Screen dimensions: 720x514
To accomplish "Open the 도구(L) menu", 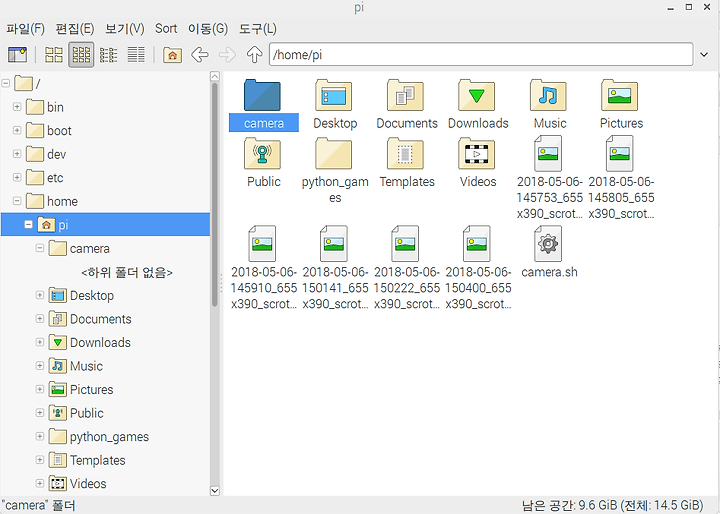I will [258, 29].
